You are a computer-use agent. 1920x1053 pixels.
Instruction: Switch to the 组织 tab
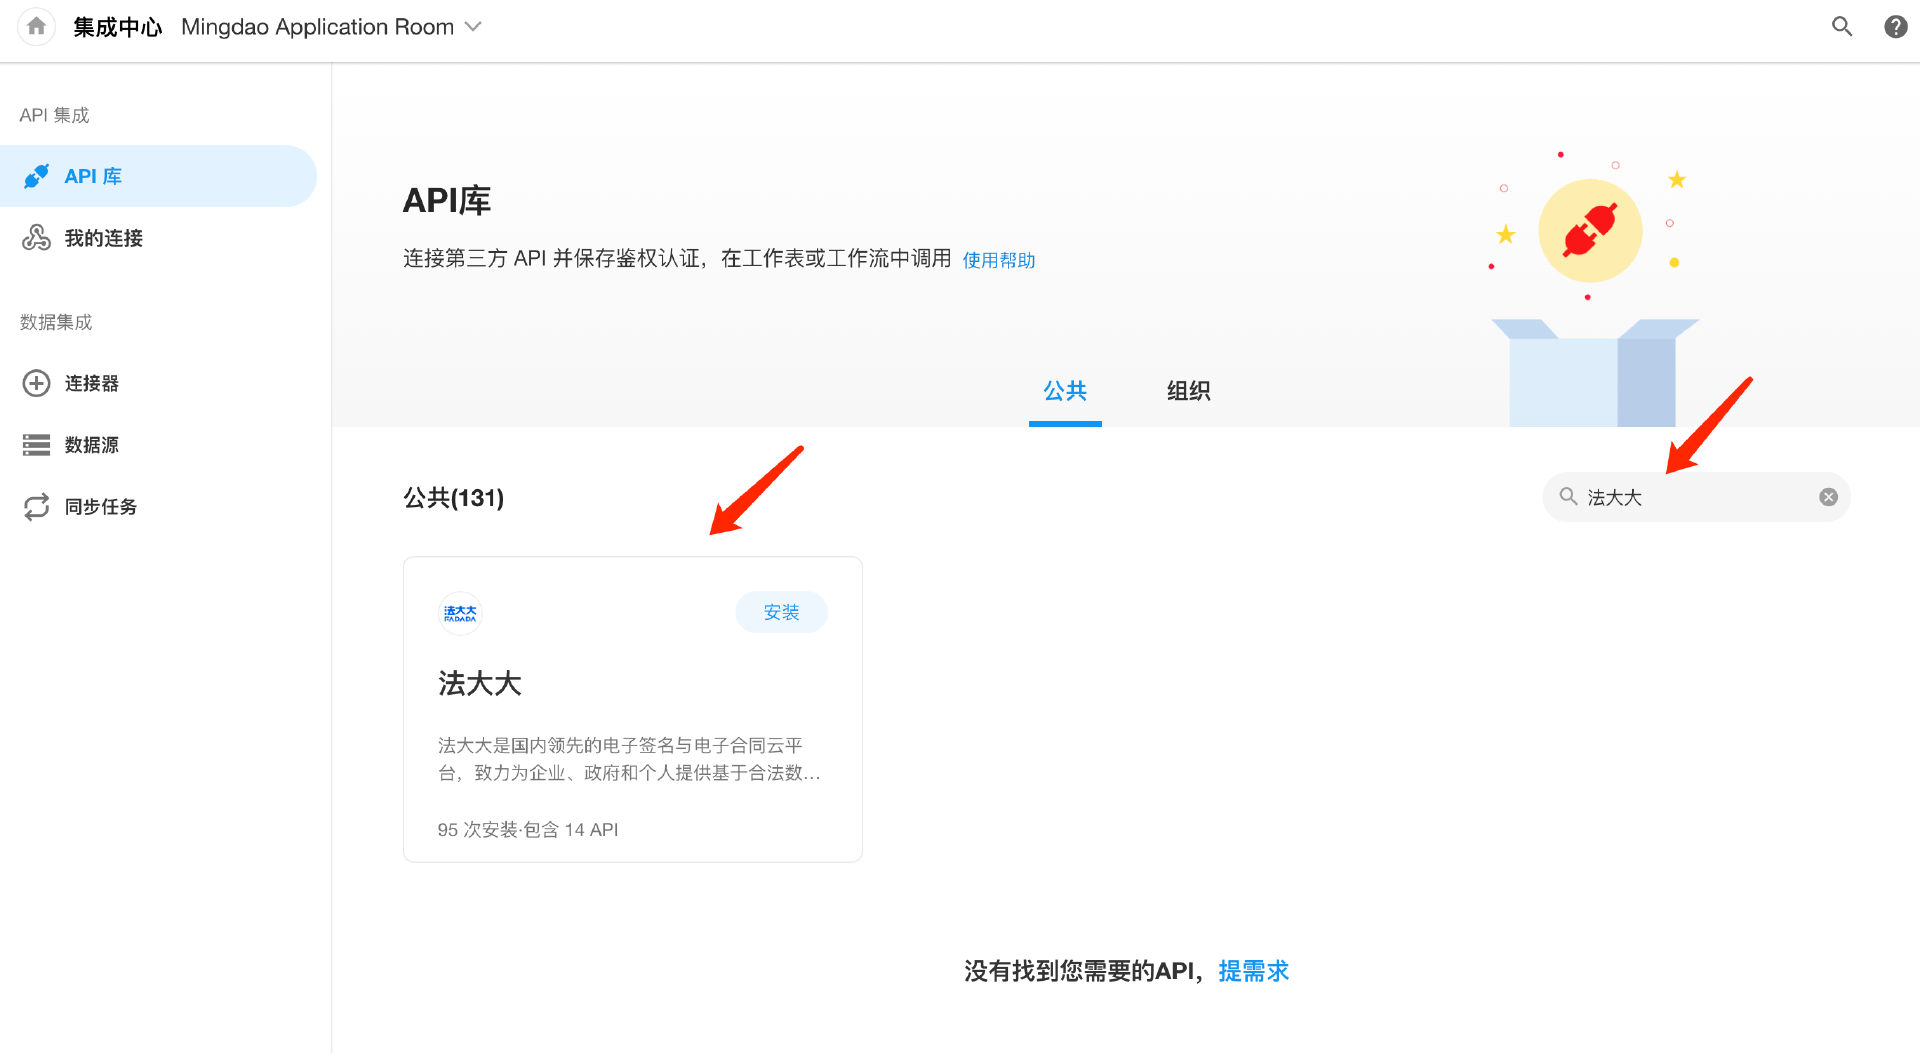coord(1188,391)
